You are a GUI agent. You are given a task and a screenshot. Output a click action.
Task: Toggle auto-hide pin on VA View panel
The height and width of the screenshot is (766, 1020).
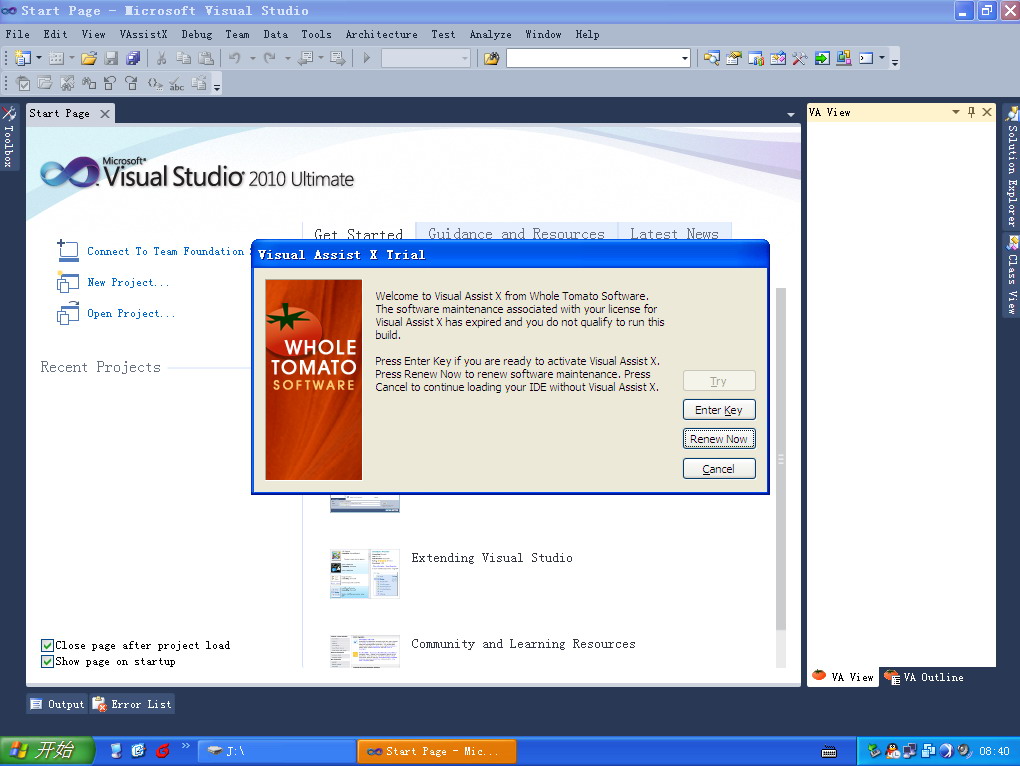click(971, 112)
